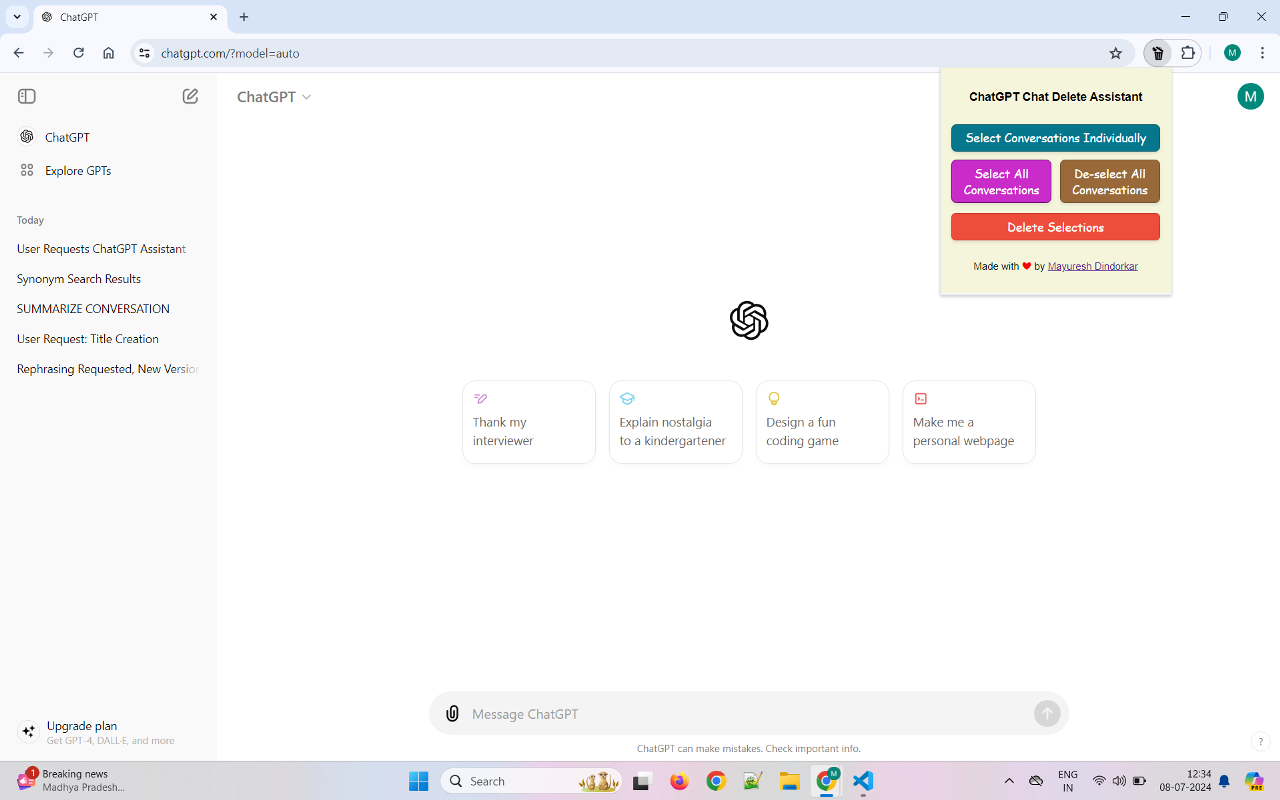Open the Mayuresh Dindorkar link

click(1093, 266)
